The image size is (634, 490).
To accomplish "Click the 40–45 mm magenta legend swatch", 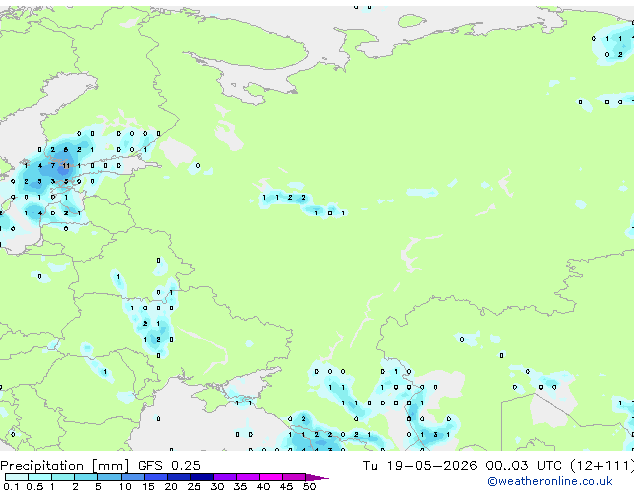I will (x=271, y=477).
